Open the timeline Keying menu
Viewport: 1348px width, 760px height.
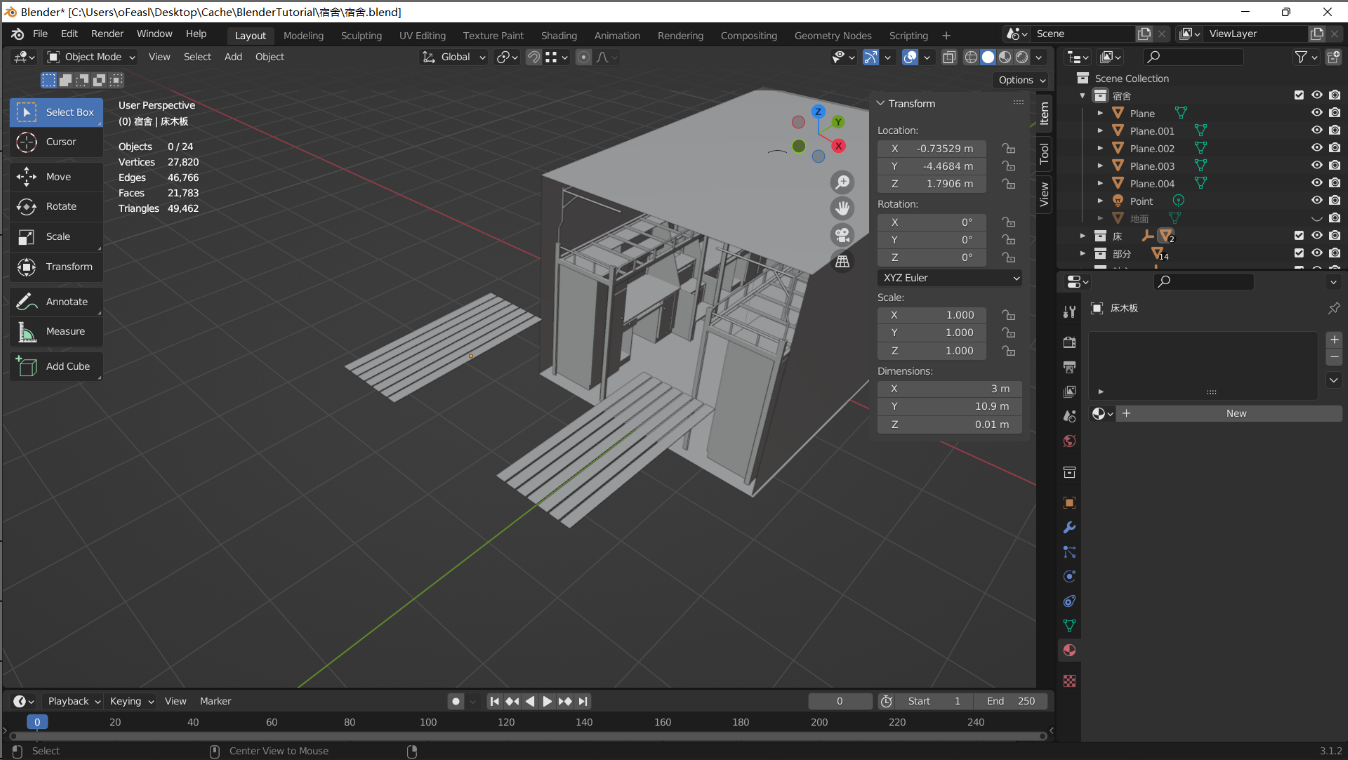point(131,702)
